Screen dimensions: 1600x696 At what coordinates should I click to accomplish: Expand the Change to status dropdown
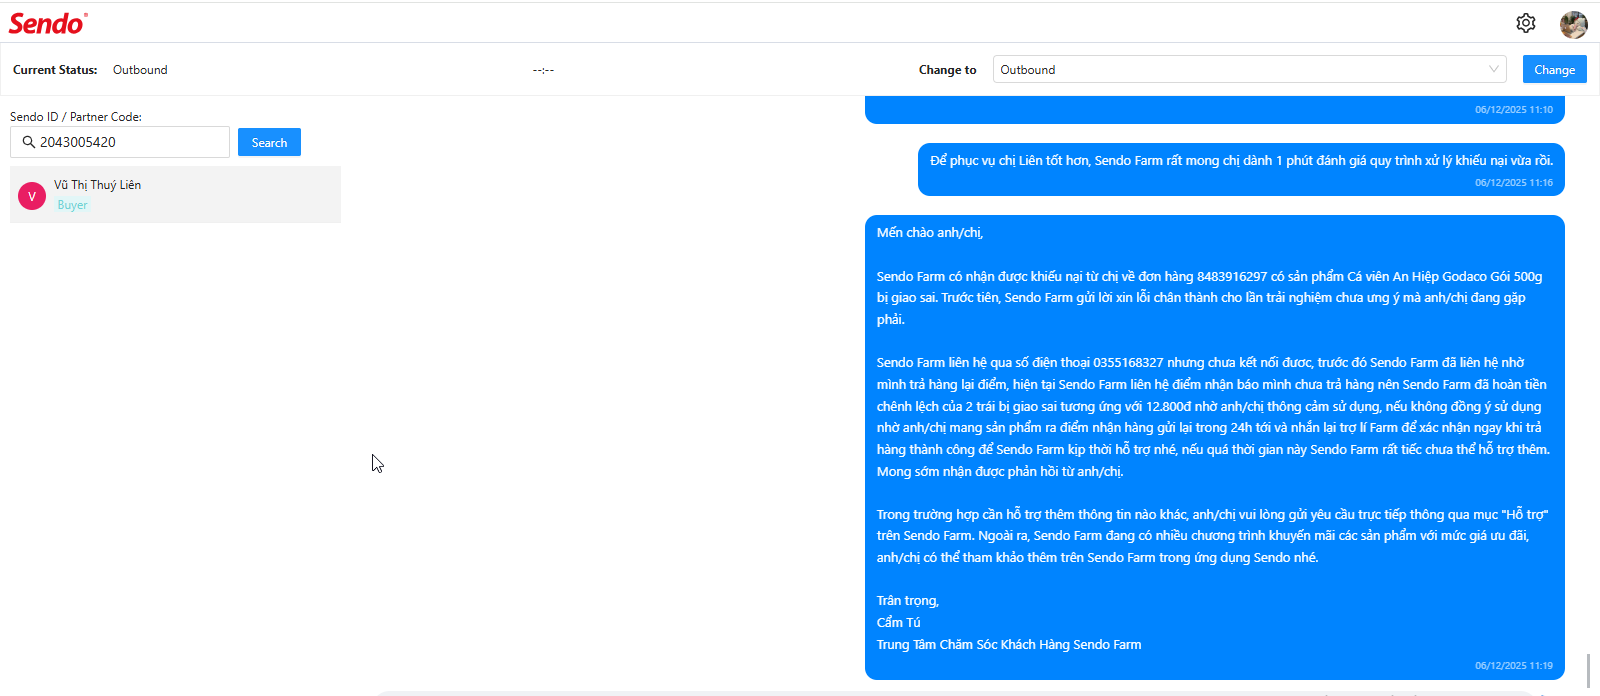1250,69
